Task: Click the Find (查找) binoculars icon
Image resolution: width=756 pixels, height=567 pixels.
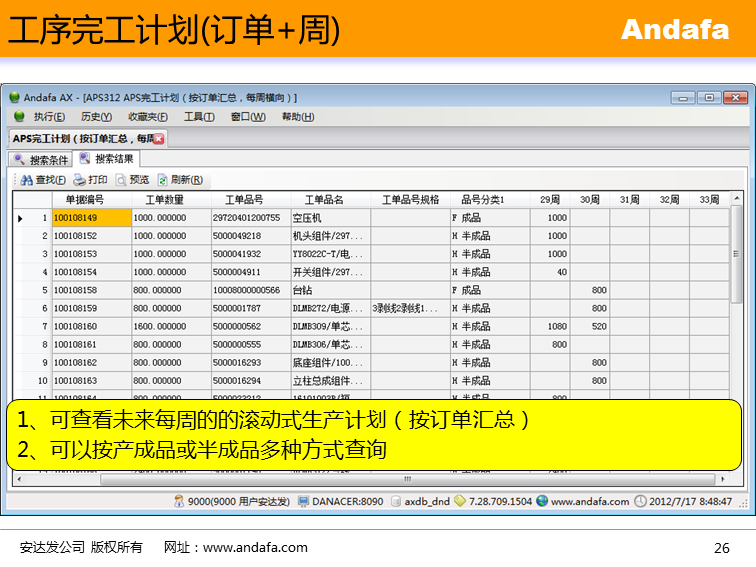Action: (27, 180)
